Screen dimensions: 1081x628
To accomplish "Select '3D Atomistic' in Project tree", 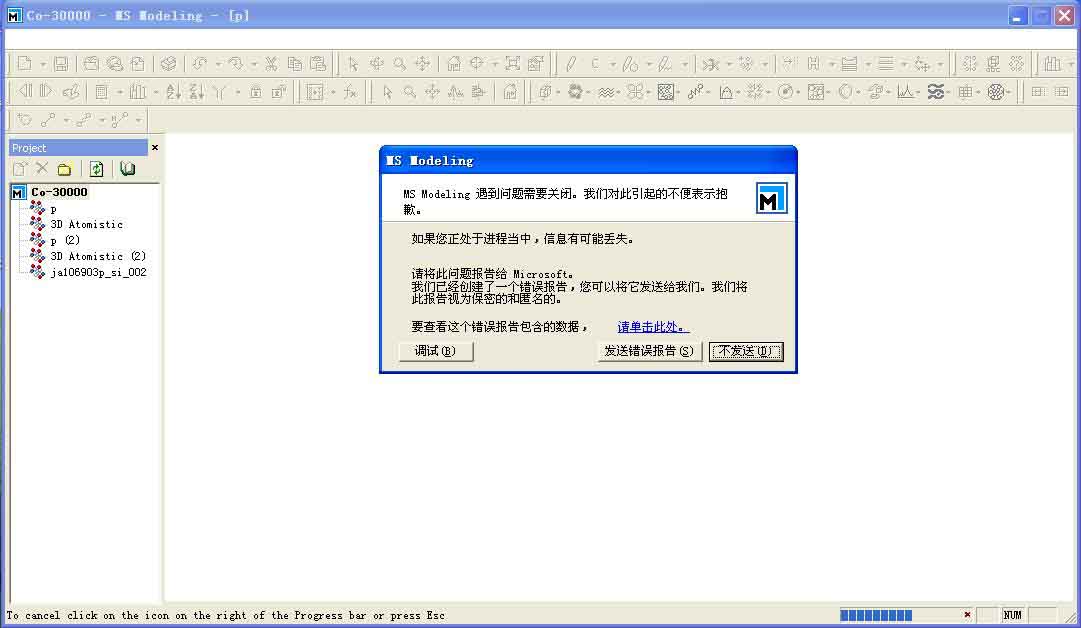I will pyautogui.click(x=86, y=225).
